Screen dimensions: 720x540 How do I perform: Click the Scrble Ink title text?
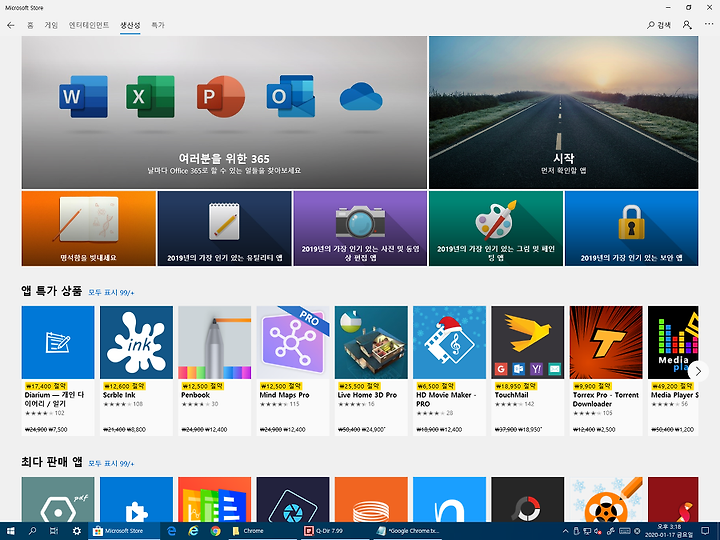(x=119, y=395)
